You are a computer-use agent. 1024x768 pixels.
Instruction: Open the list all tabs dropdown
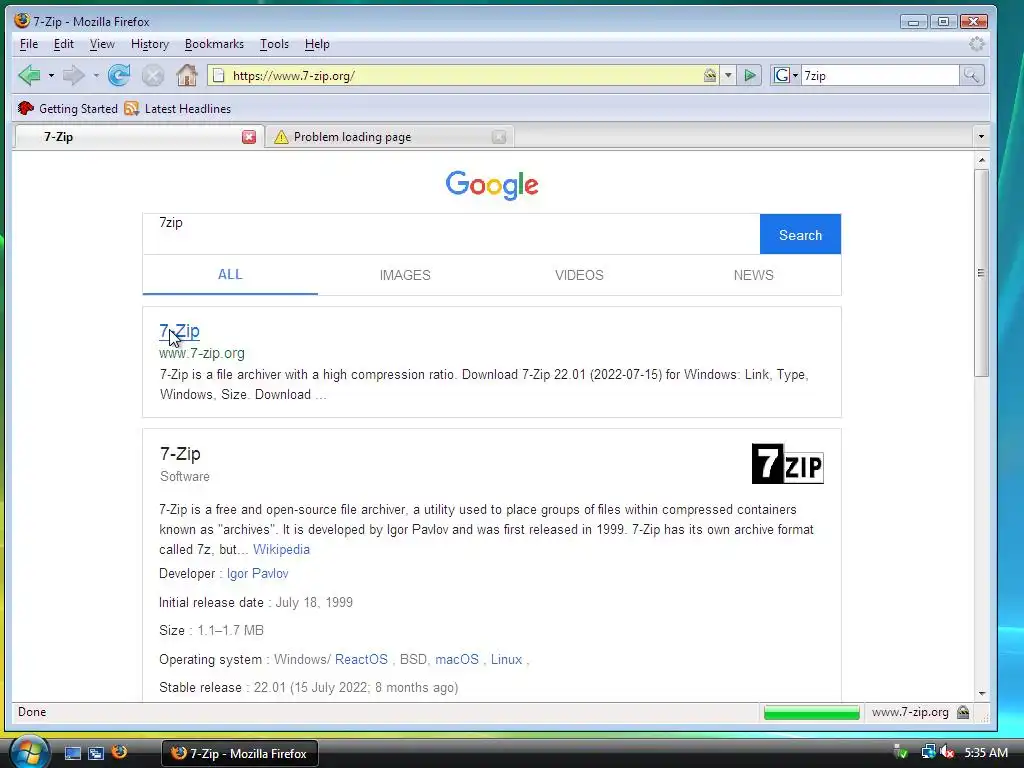tap(981, 136)
